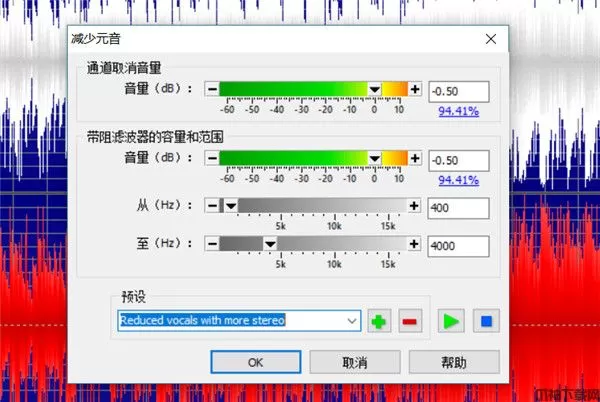Screen dimensions: 600x402
Task: Click the 至 (Hz) slider handle
Action: (x=270, y=244)
